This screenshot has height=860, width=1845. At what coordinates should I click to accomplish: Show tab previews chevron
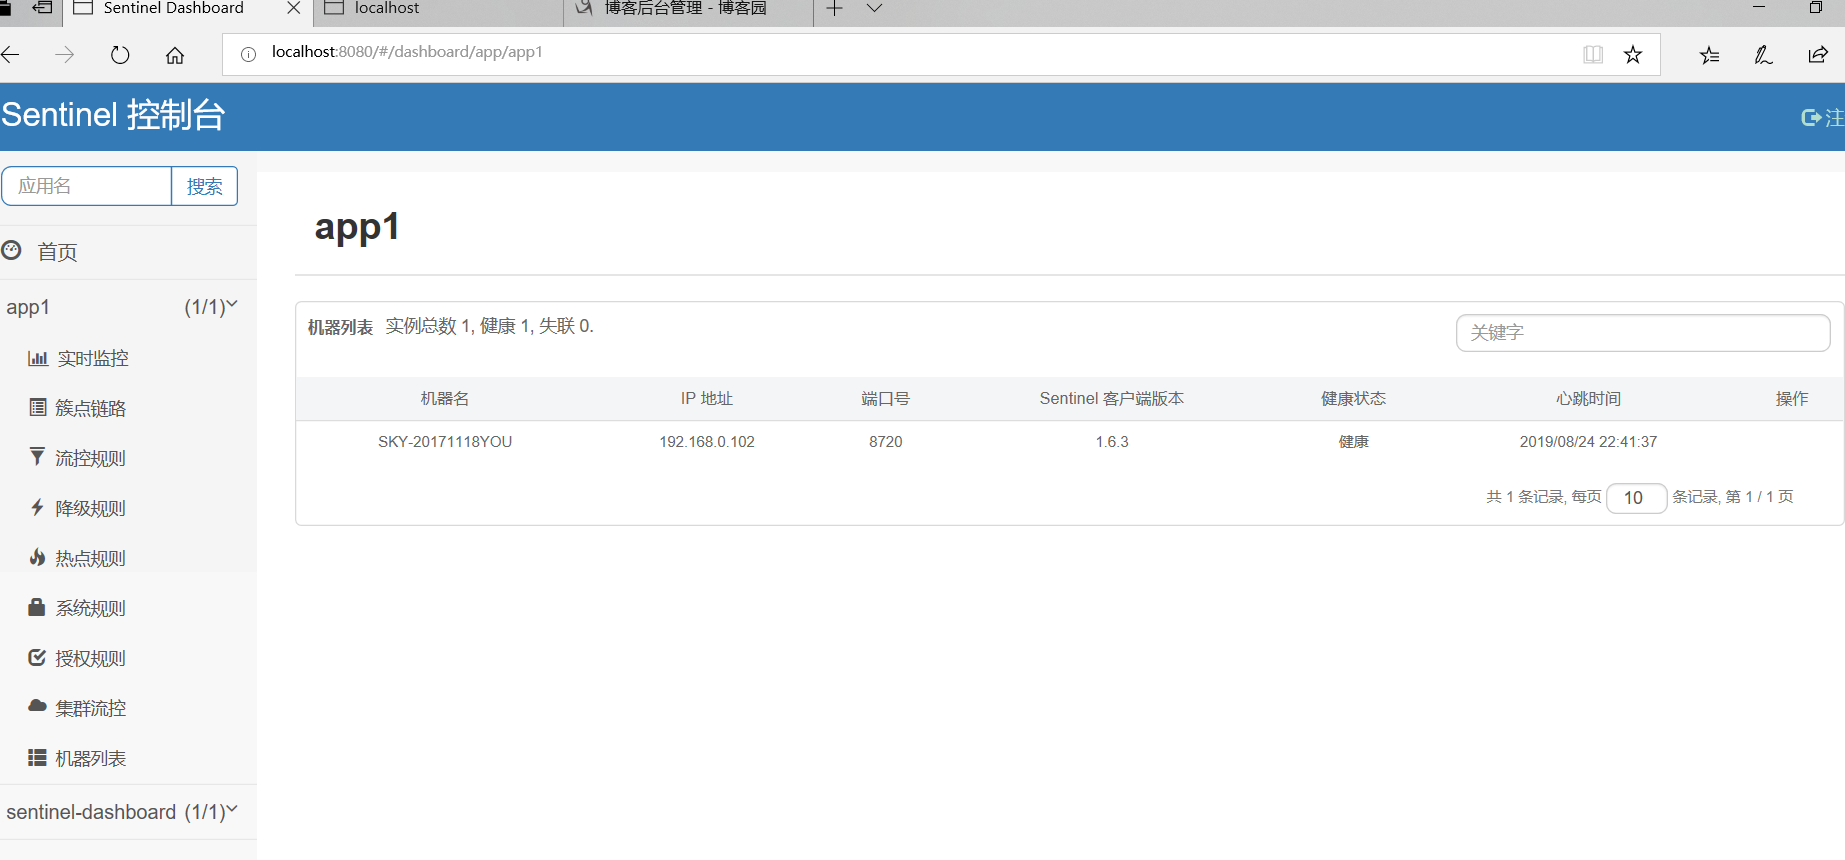[874, 9]
